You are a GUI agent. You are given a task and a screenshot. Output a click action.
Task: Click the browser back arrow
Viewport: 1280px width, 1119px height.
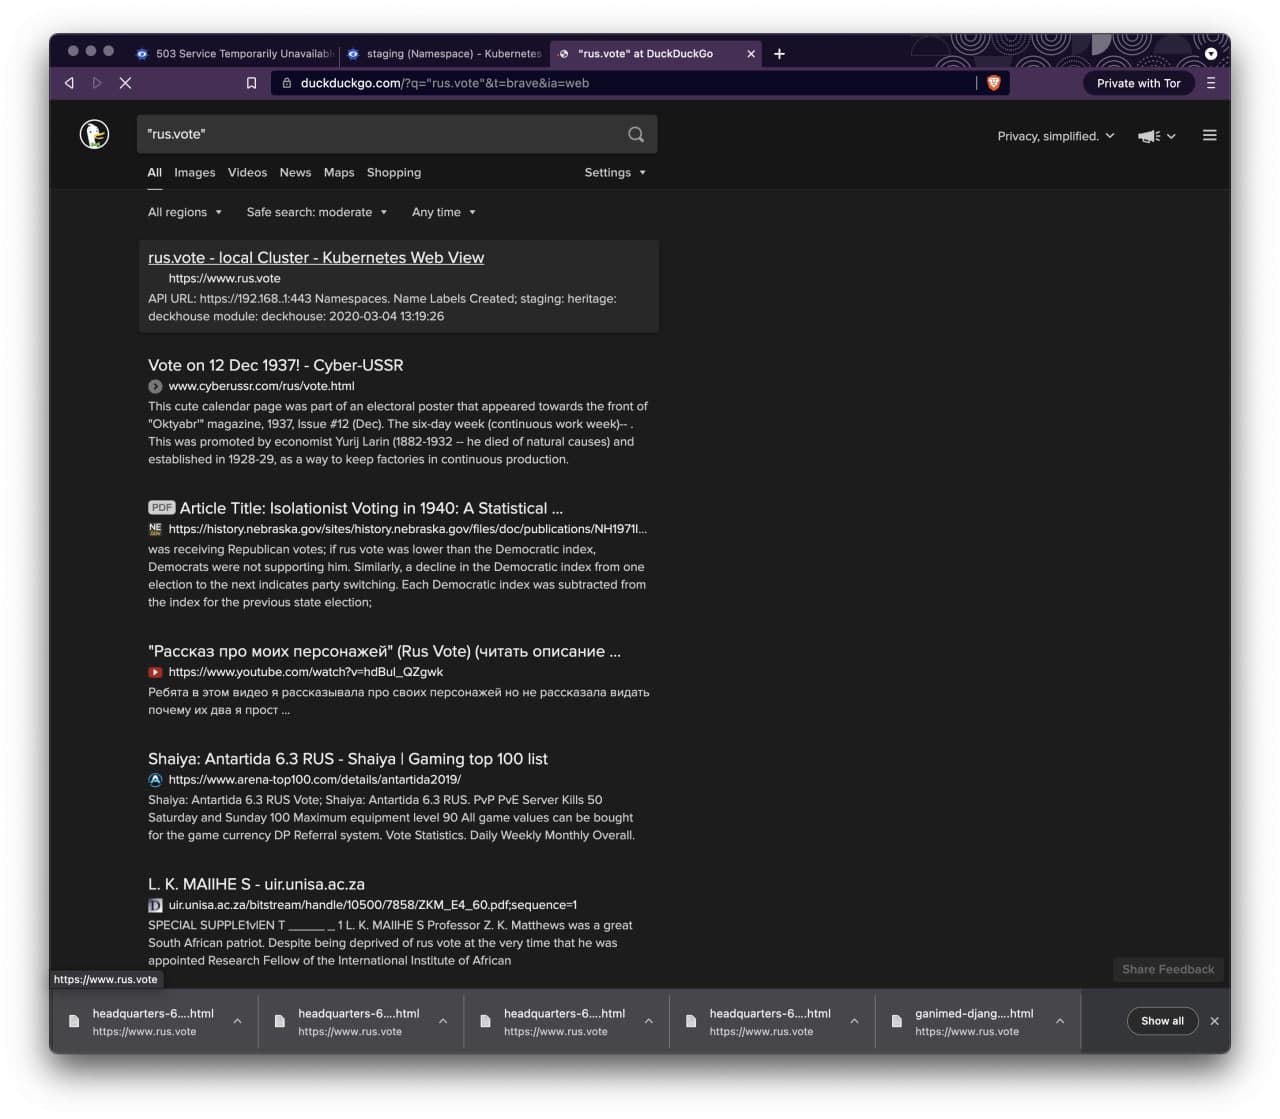click(x=69, y=83)
